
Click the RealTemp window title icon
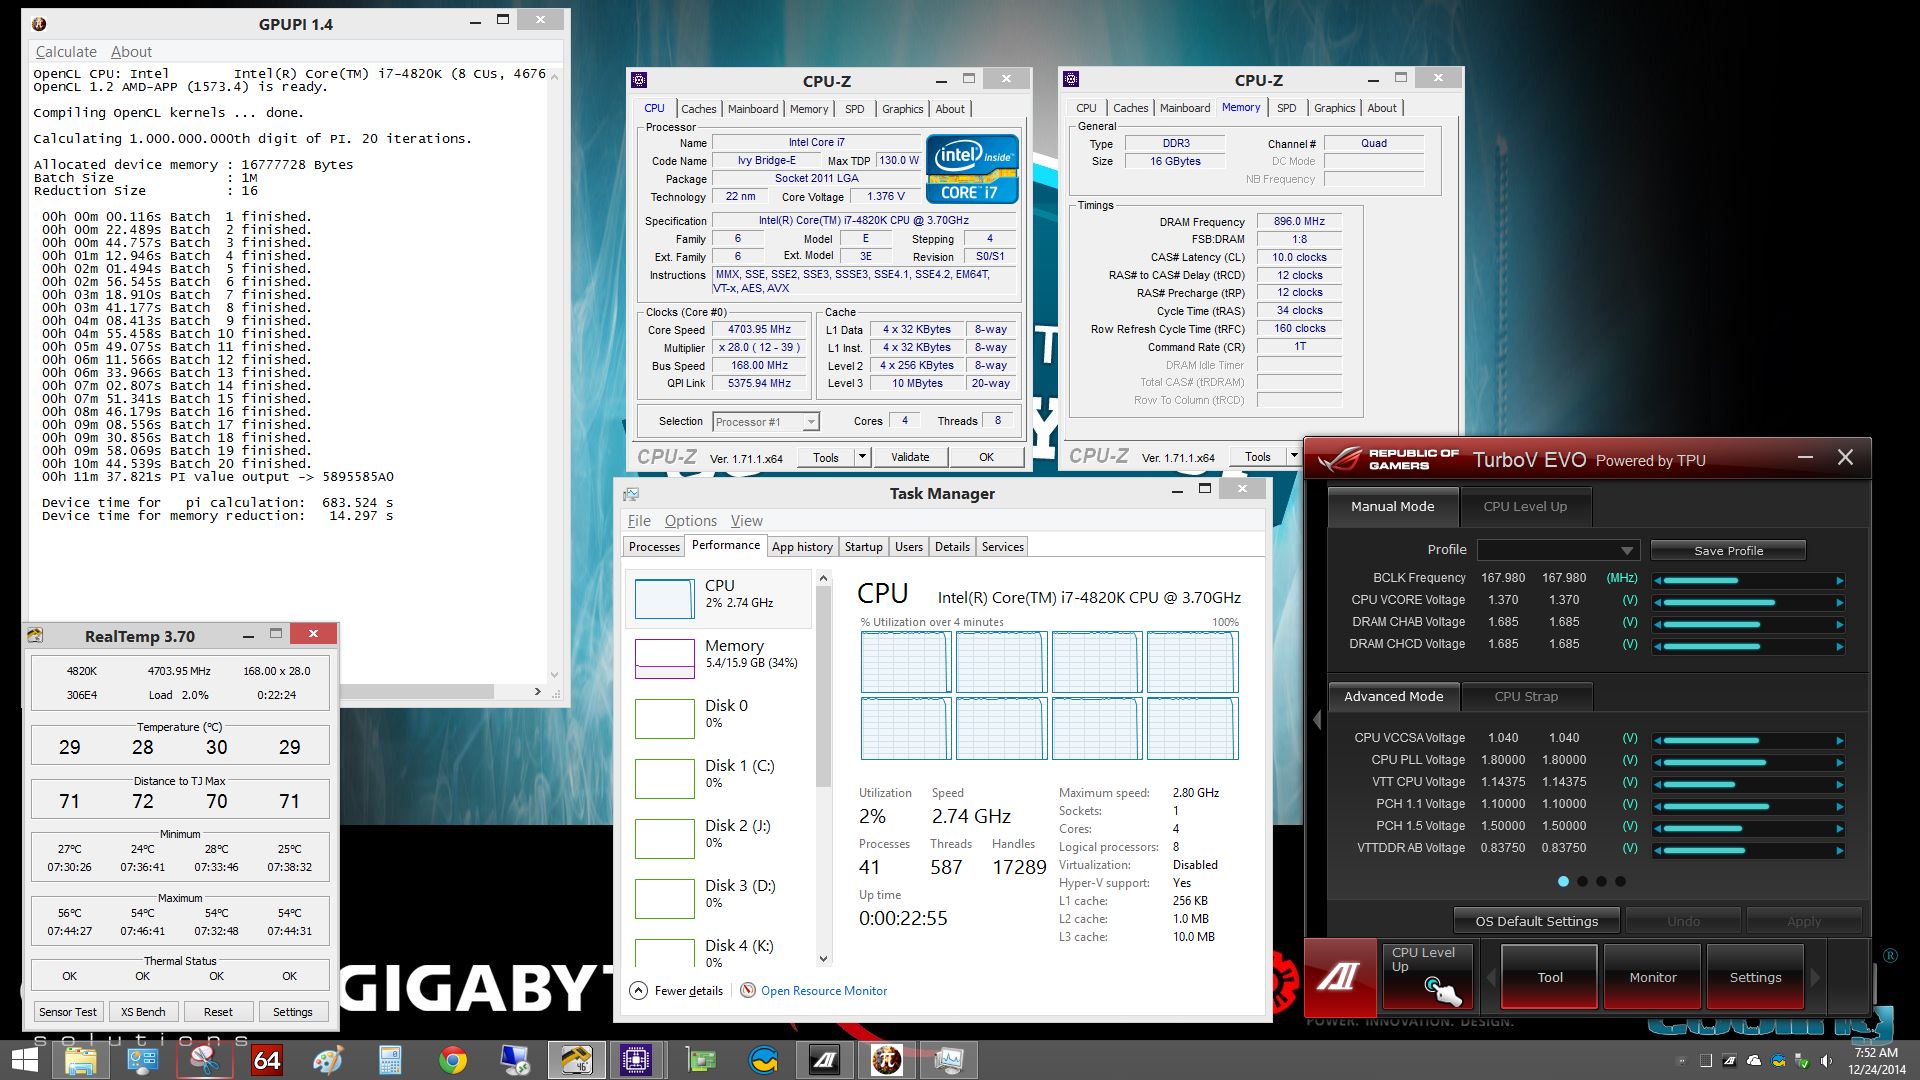35,636
